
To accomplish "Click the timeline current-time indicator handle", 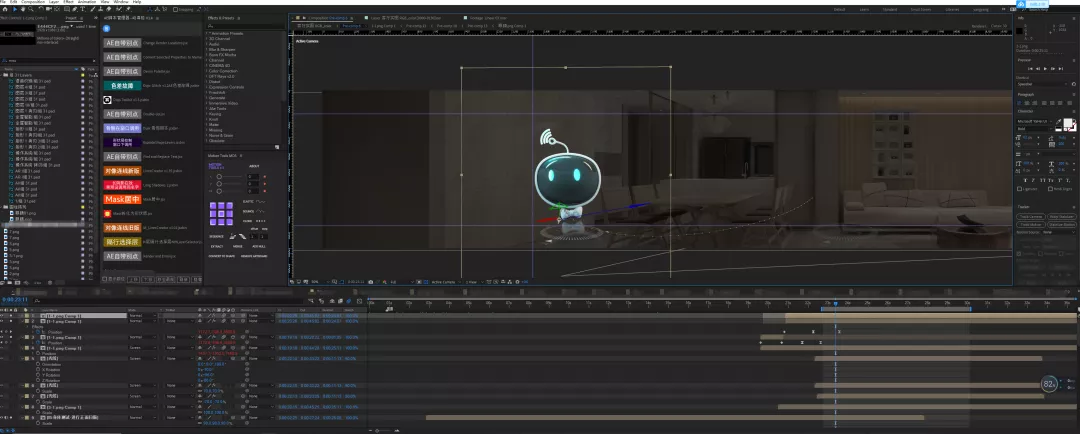I will (835, 303).
